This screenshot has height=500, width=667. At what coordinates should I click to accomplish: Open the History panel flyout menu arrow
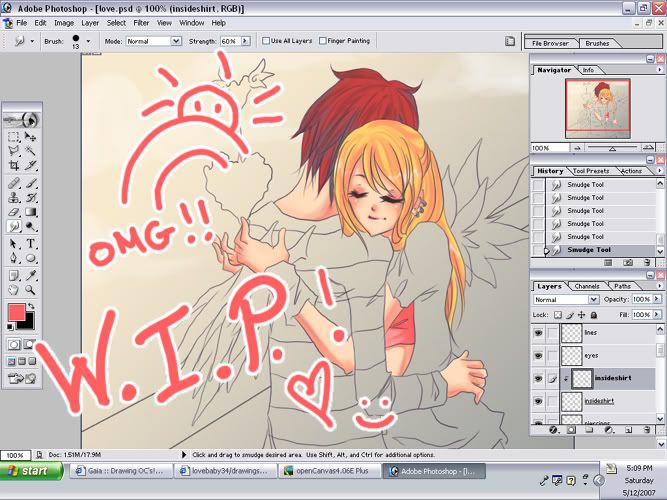(660, 171)
